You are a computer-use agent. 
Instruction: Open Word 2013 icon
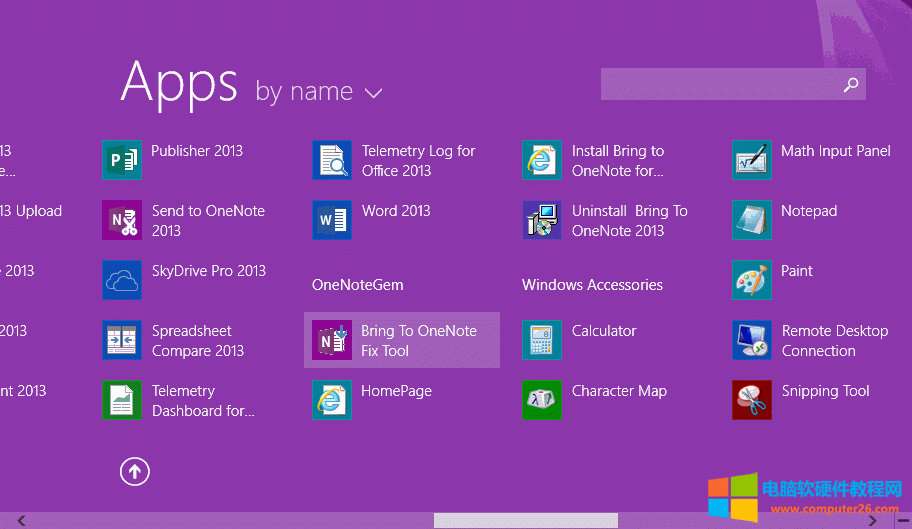click(x=332, y=220)
